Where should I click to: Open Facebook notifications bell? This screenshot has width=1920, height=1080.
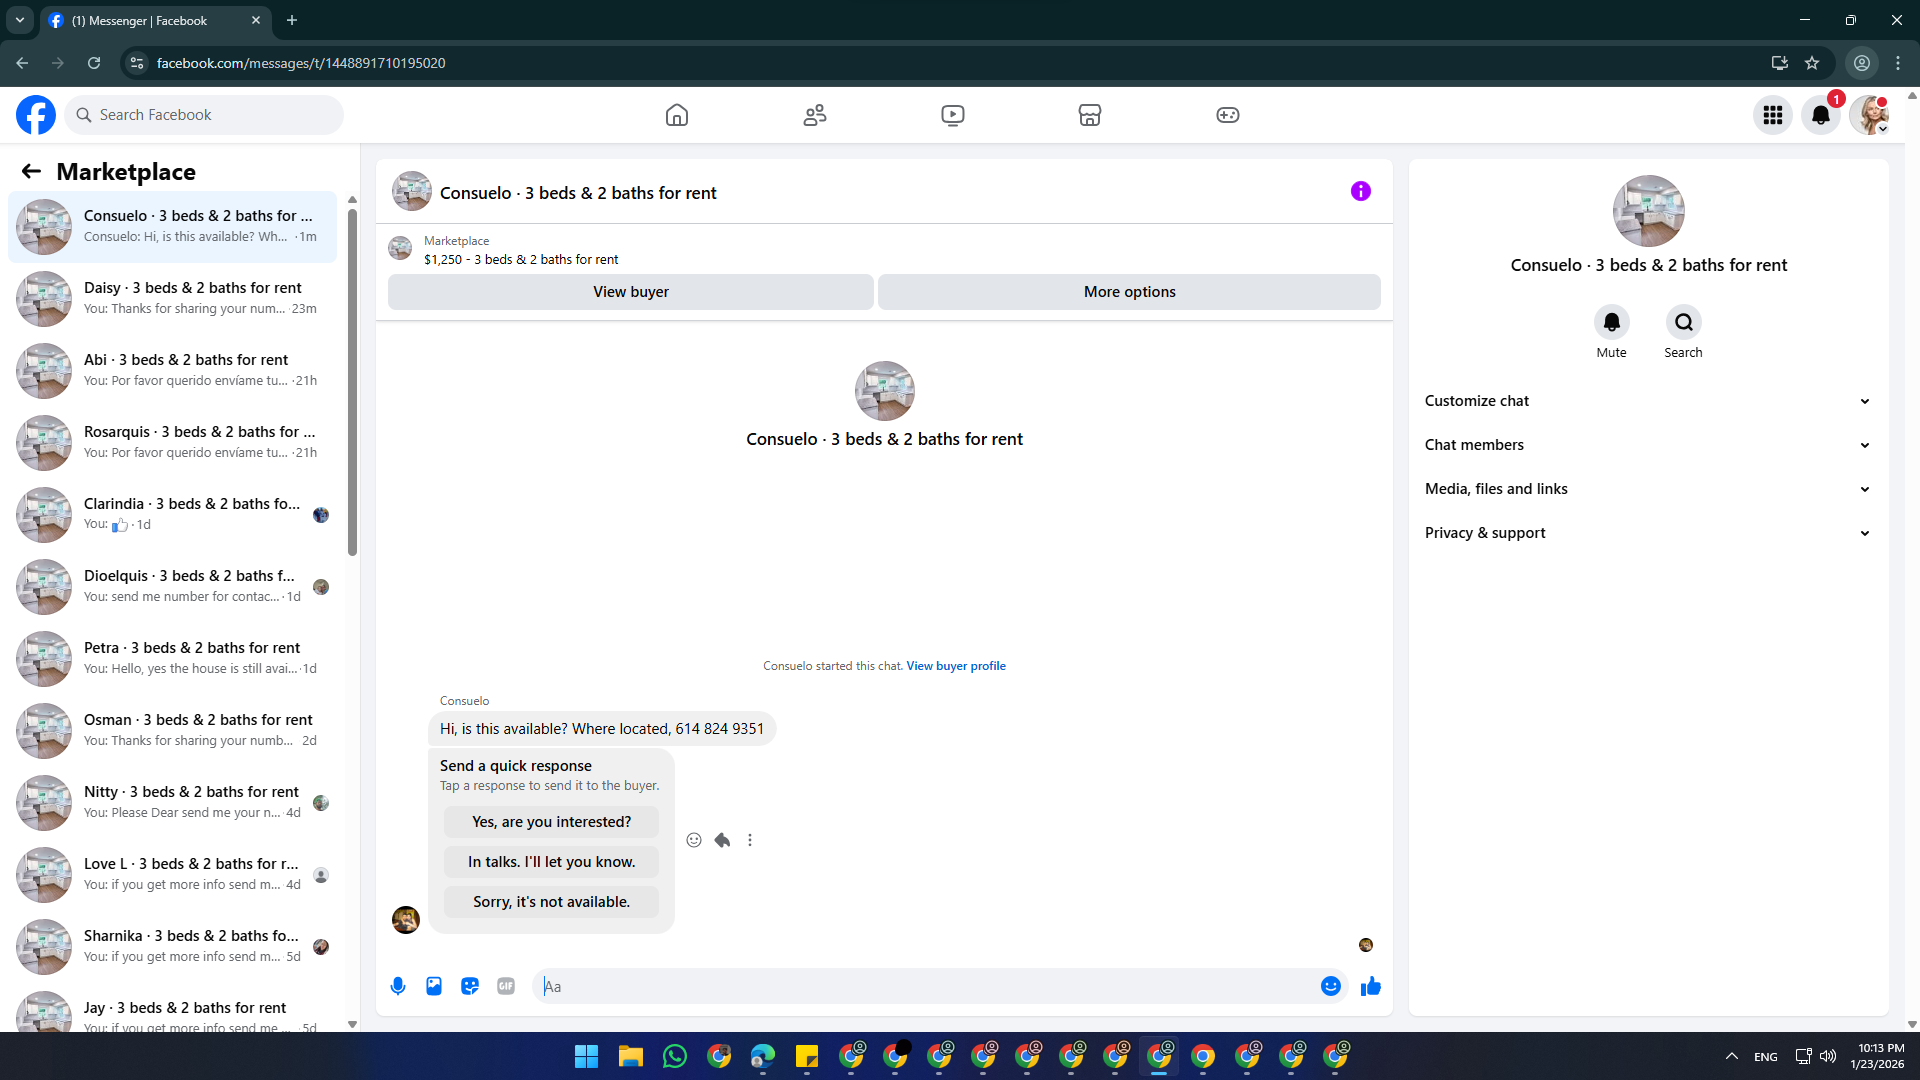[1820, 115]
